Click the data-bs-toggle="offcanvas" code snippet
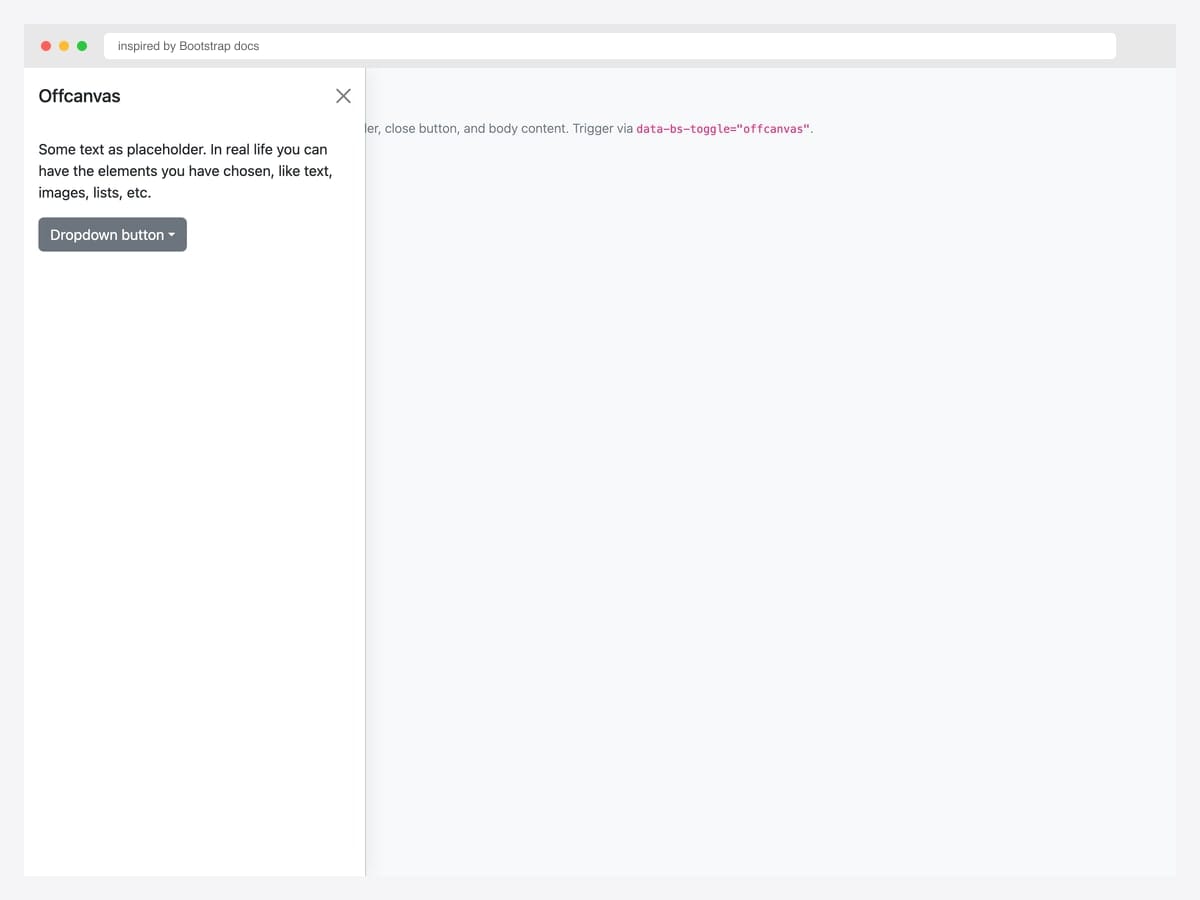The height and width of the screenshot is (900, 1200). tap(723, 129)
